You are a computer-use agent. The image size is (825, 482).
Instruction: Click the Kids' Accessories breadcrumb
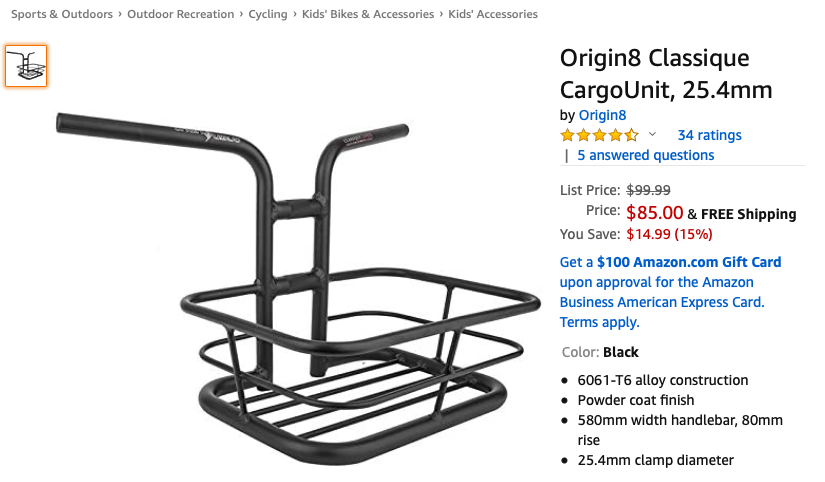click(493, 14)
